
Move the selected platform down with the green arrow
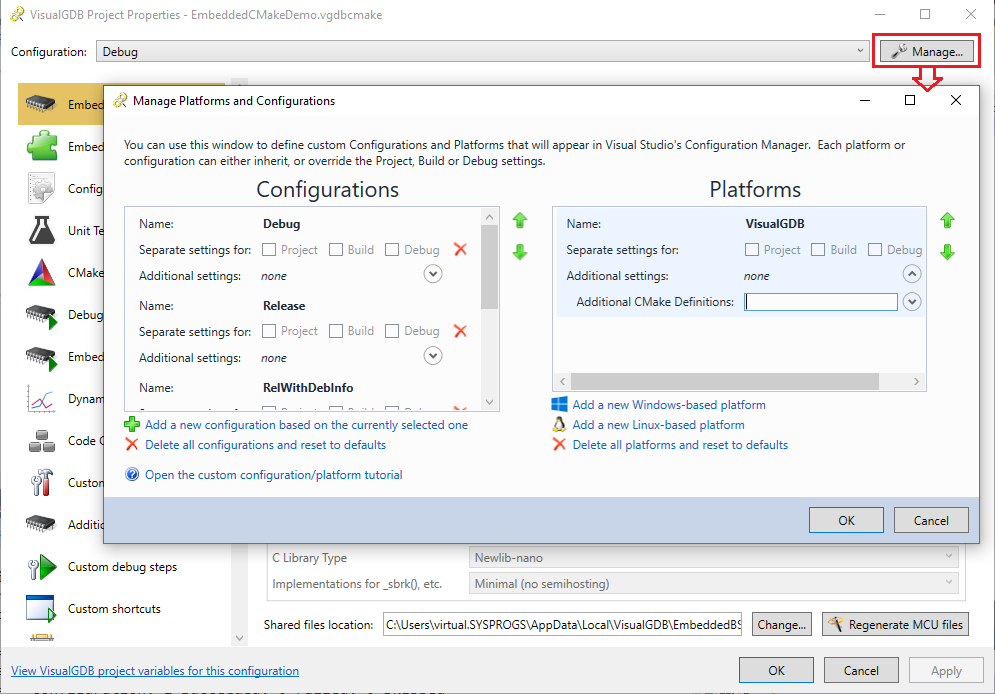click(947, 252)
